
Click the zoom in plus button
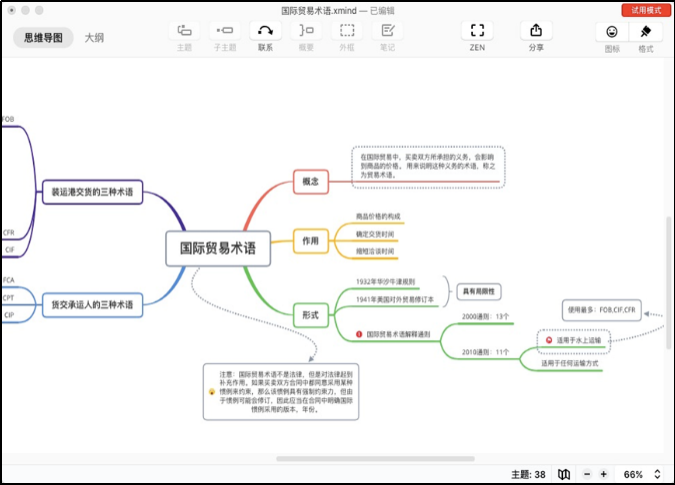pos(604,473)
